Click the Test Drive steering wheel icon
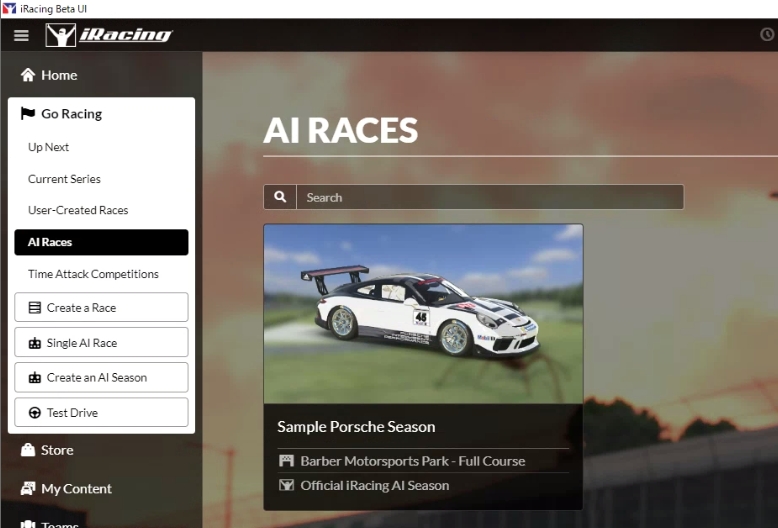The width and height of the screenshot is (778, 528). click(x=35, y=413)
